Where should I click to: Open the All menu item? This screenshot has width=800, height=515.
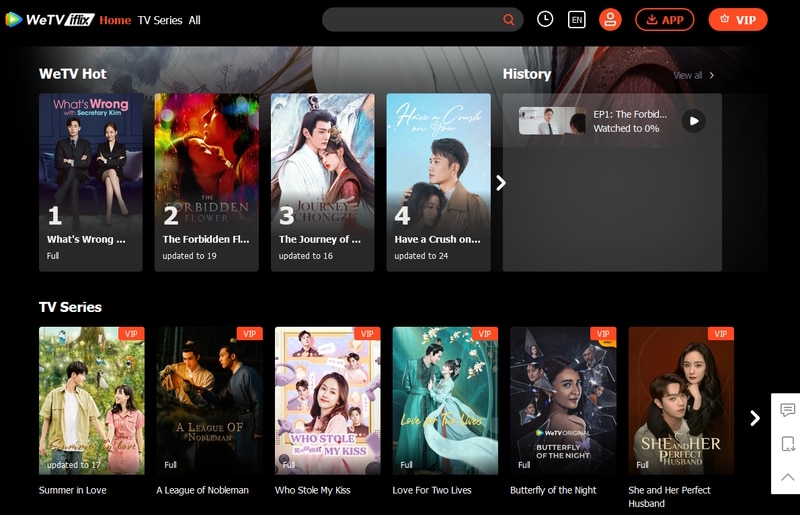tap(195, 20)
